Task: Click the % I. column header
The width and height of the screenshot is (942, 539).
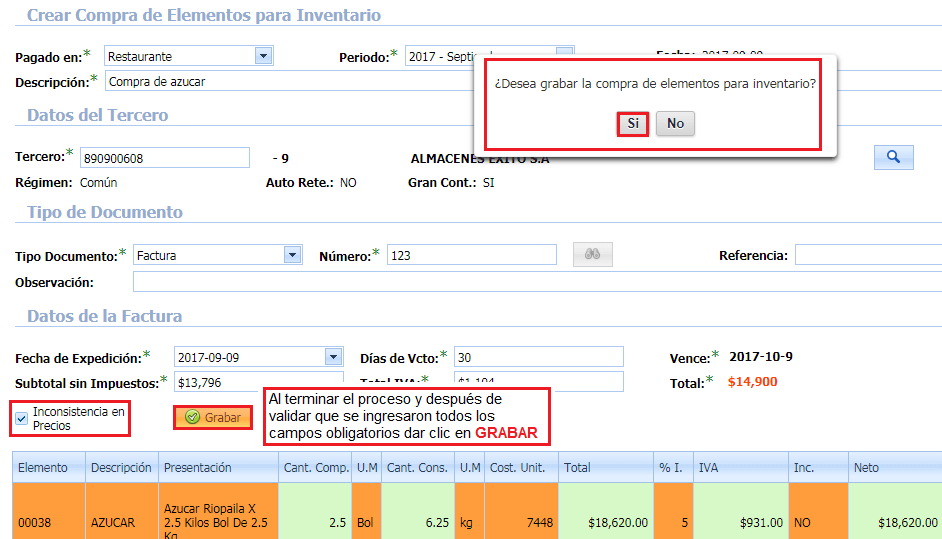Action: (673, 467)
